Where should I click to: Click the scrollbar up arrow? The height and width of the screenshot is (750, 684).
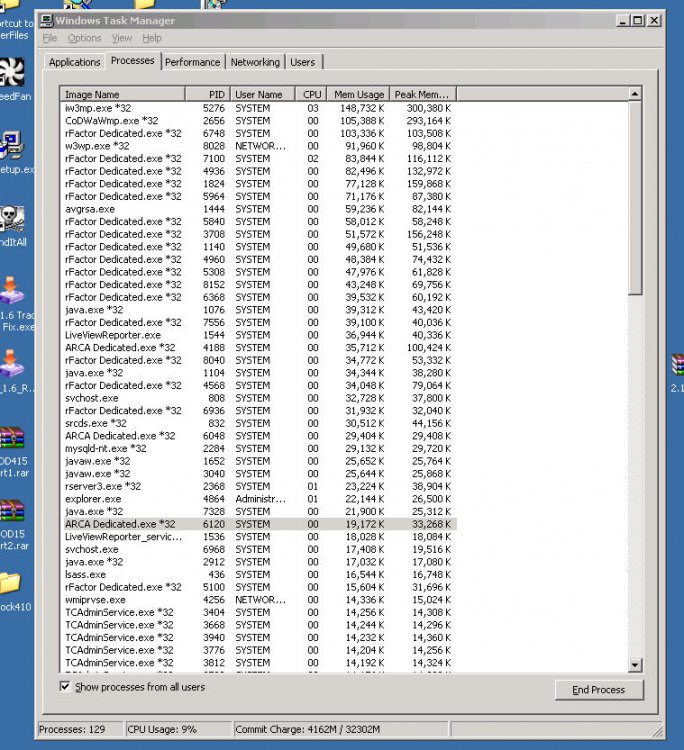635,94
